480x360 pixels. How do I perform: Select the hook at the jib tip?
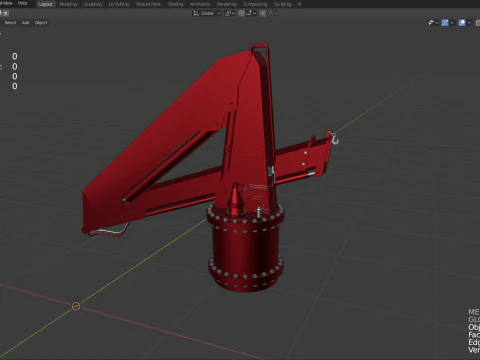[334, 140]
